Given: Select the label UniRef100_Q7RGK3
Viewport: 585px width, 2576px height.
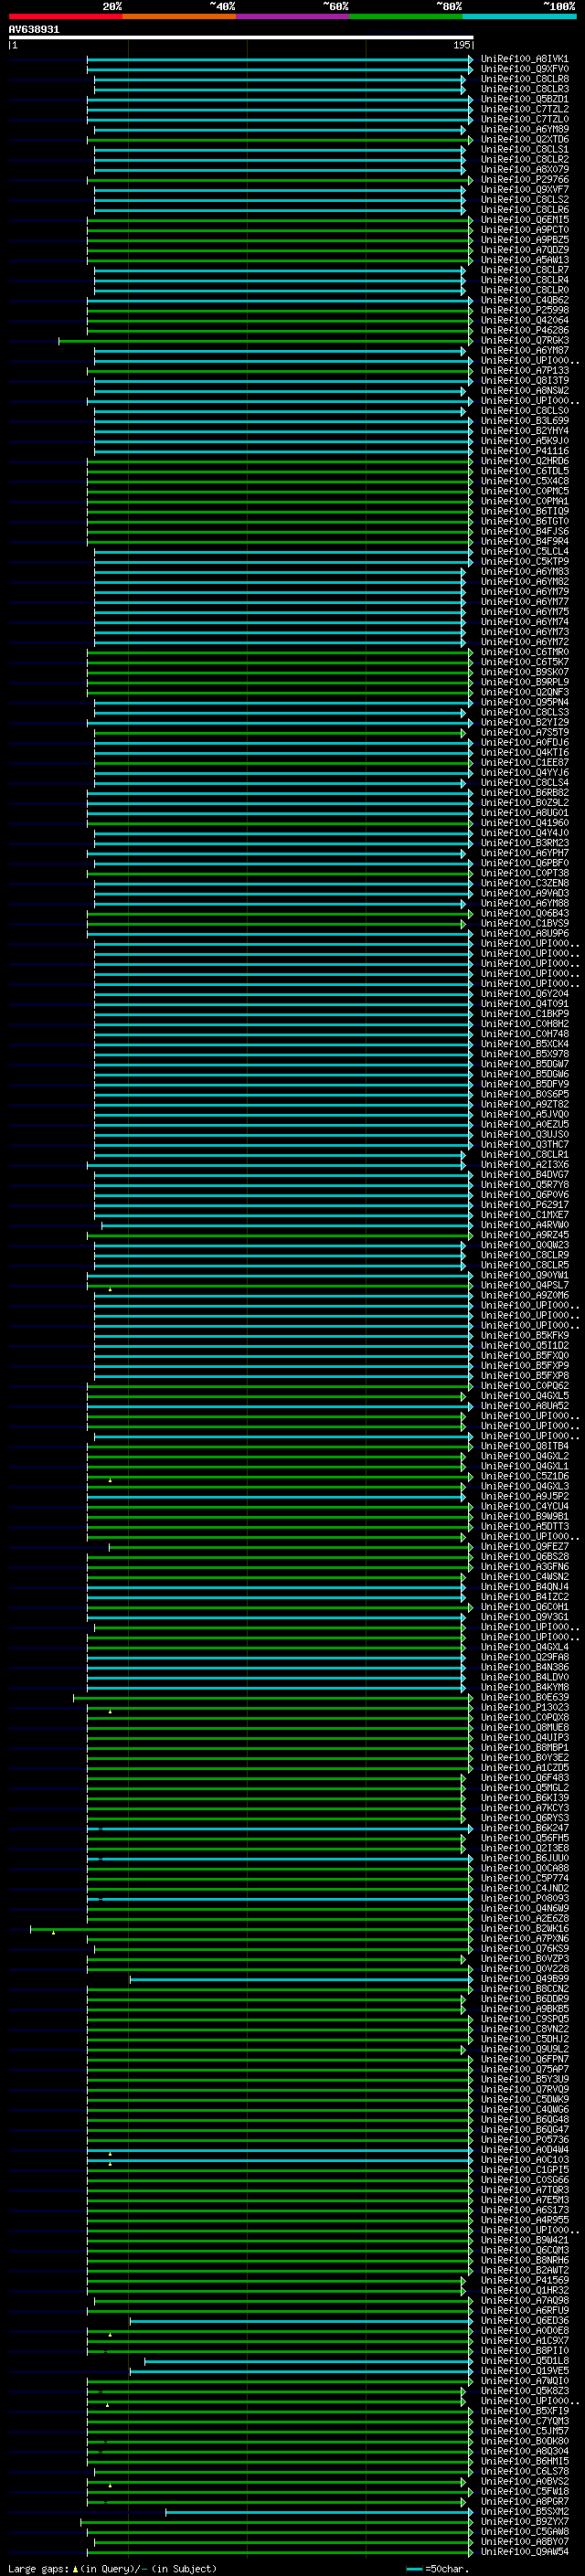Looking at the screenshot, I should pos(524,340).
